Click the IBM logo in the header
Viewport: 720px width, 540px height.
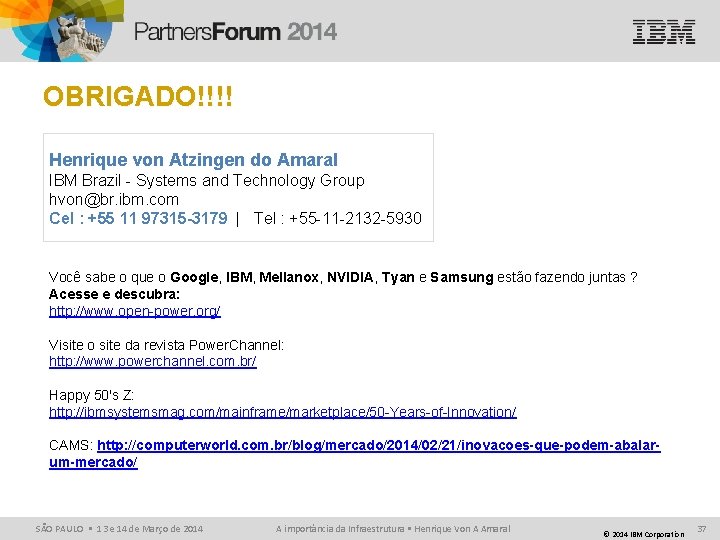coord(664,32)
